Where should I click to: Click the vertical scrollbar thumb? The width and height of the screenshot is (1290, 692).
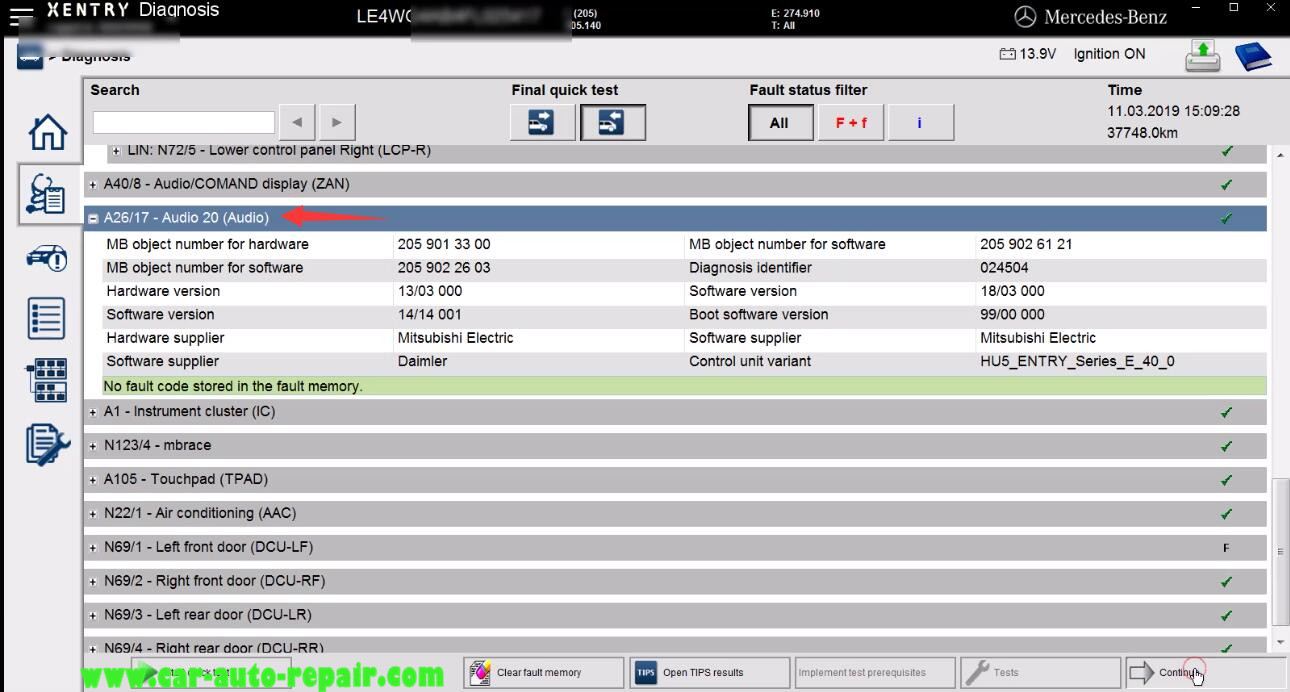pyautogui.click(x=1281, y=551)
